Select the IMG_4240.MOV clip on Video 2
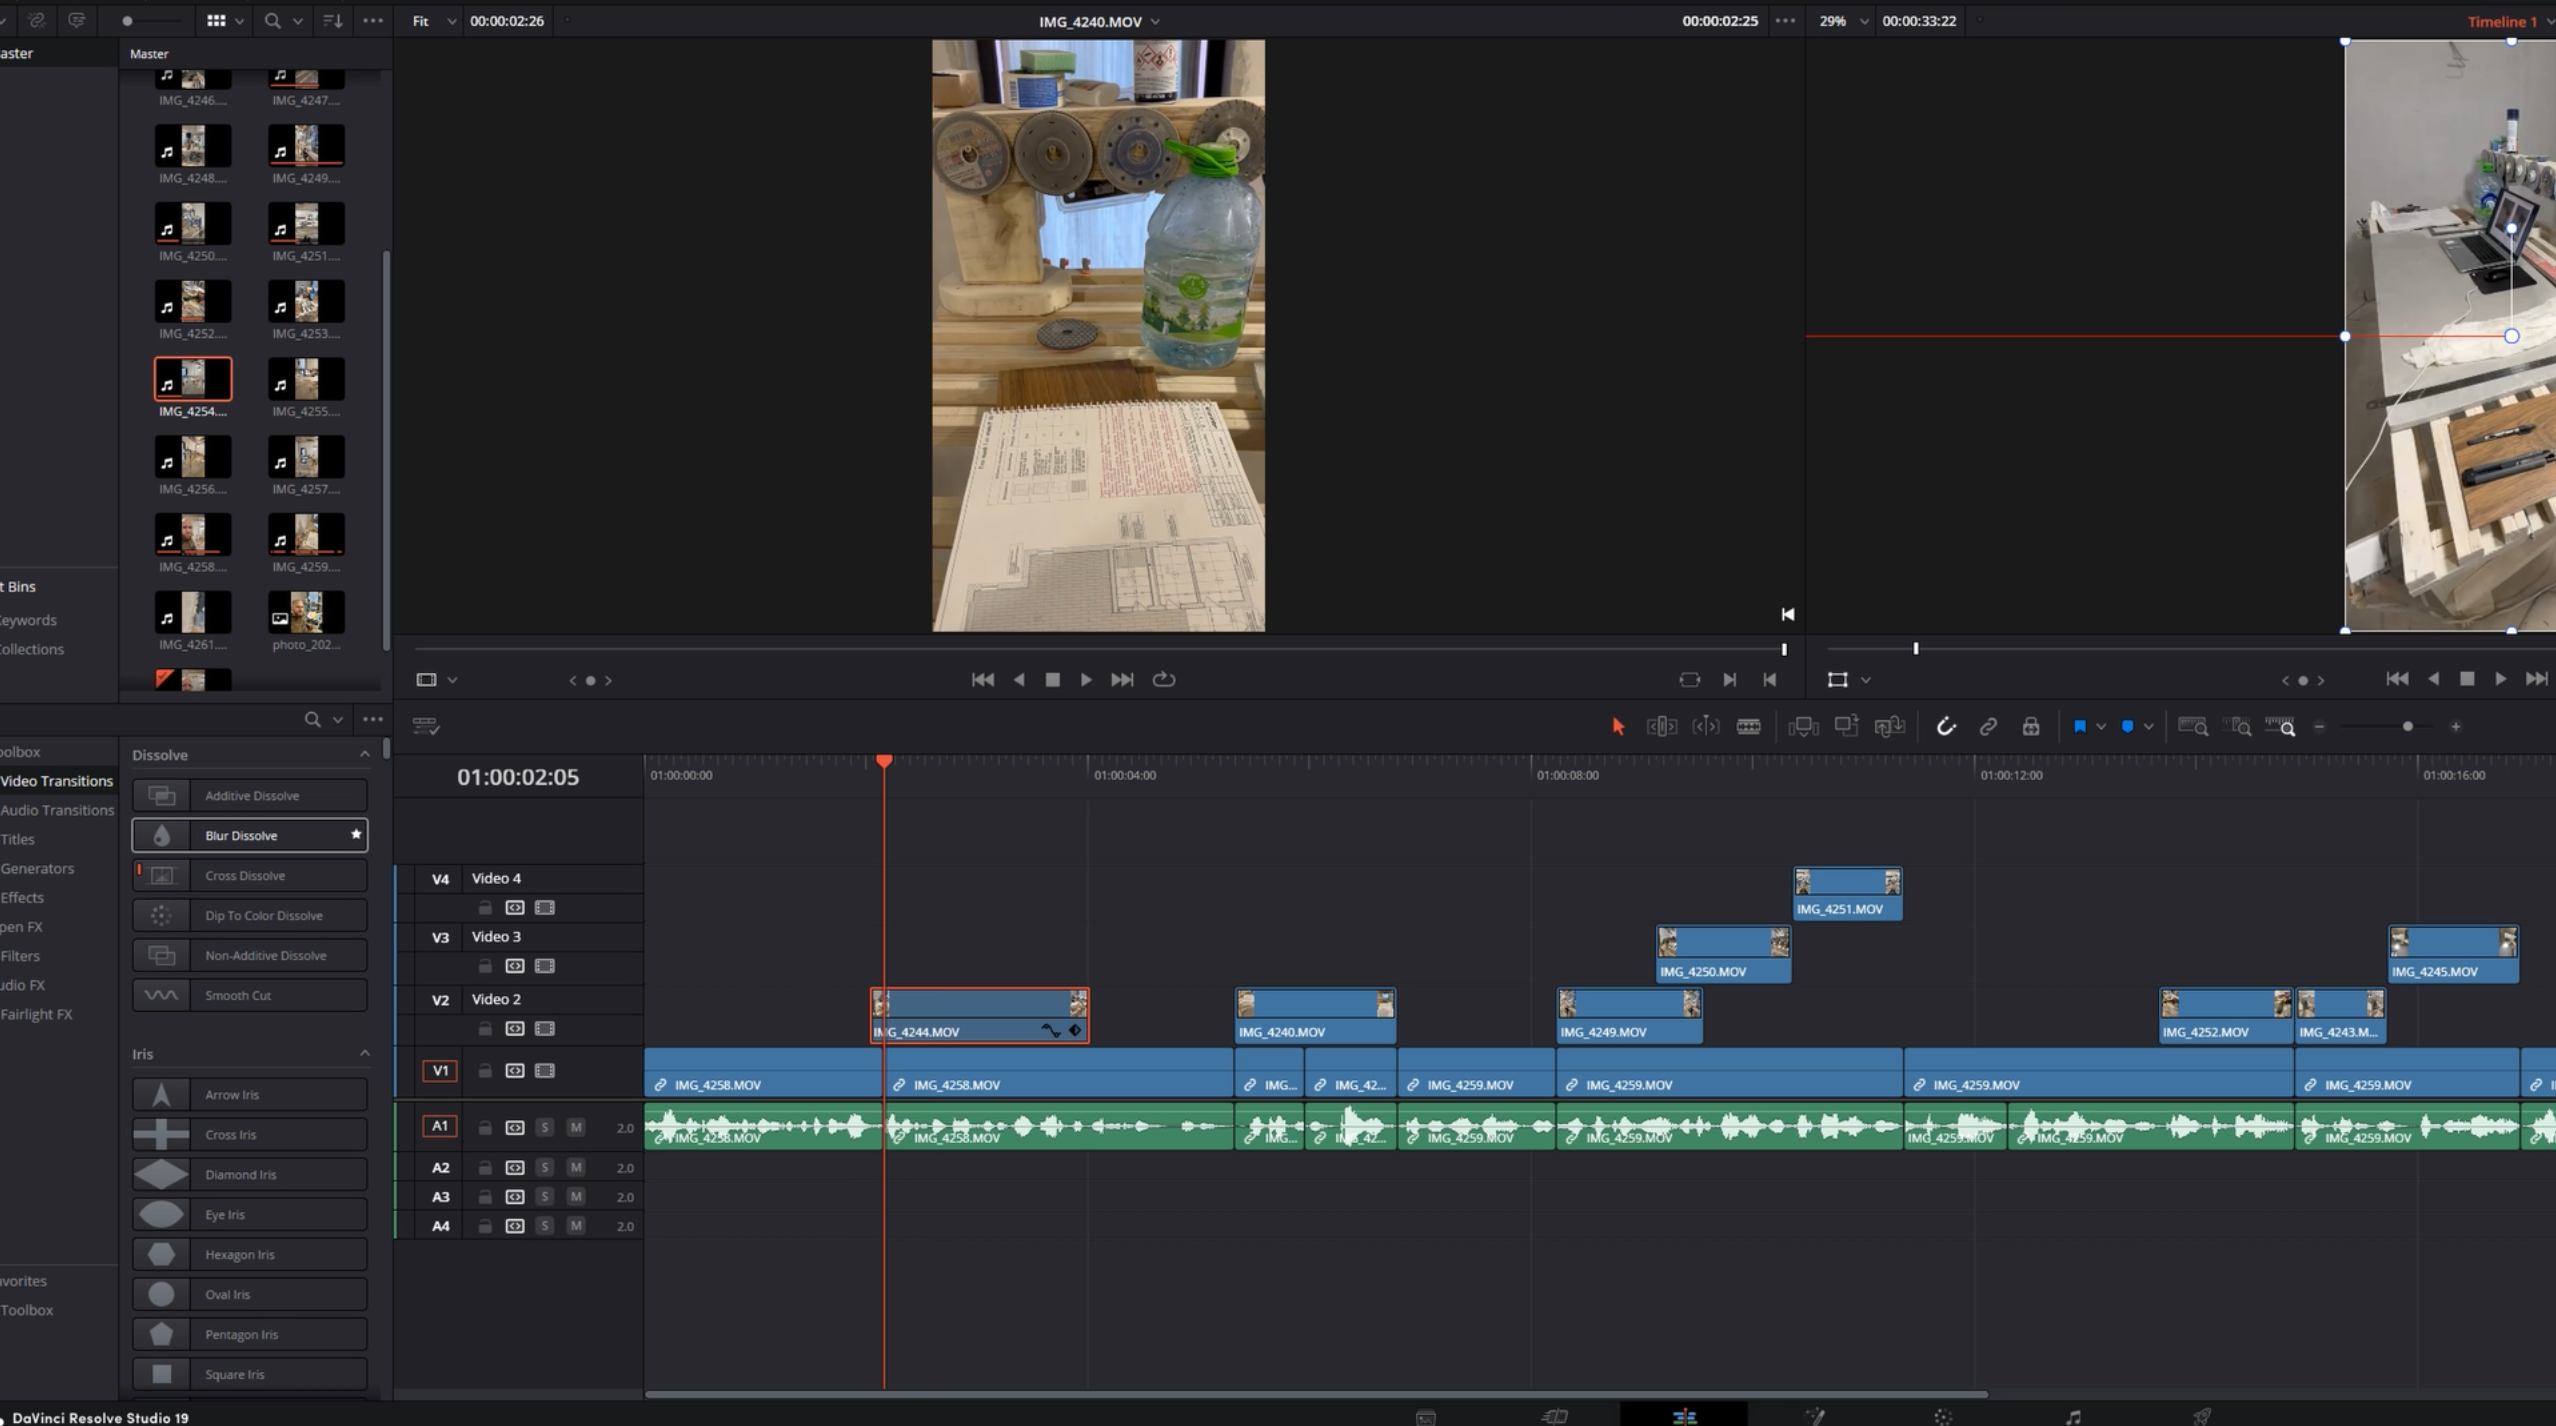 pyautogui.click(x=1314, y=1016)
